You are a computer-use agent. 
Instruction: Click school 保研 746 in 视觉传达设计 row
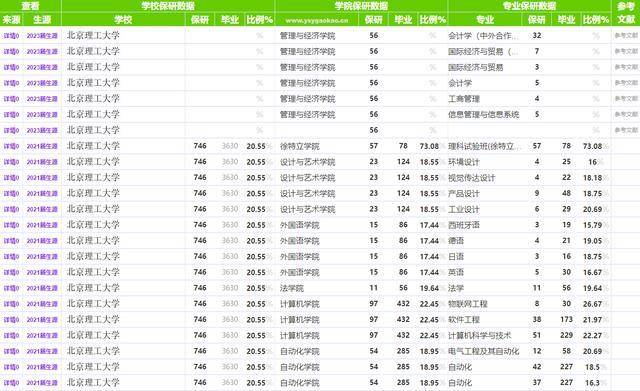click(x=200, y=178)
